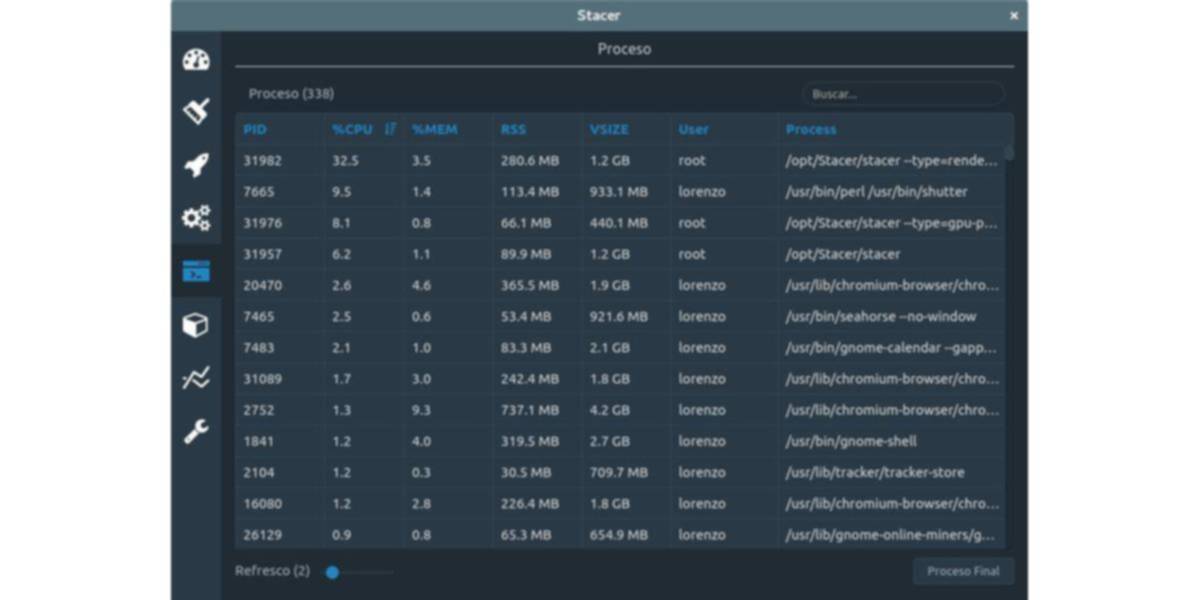Image resolution: width=1200 pixels, height=600 pixels.
Task: Close the Stacer window
Action: (x=1013, y=15)
